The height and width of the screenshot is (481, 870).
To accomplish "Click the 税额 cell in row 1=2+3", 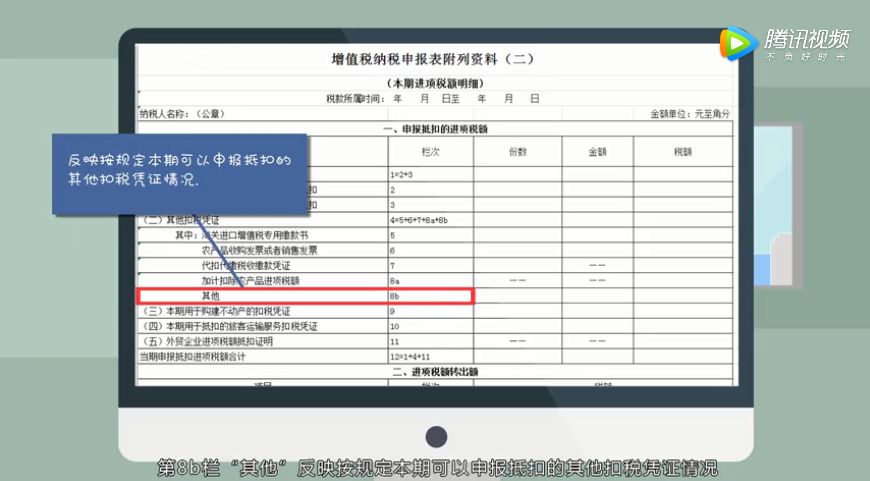I will coord(683,174).
